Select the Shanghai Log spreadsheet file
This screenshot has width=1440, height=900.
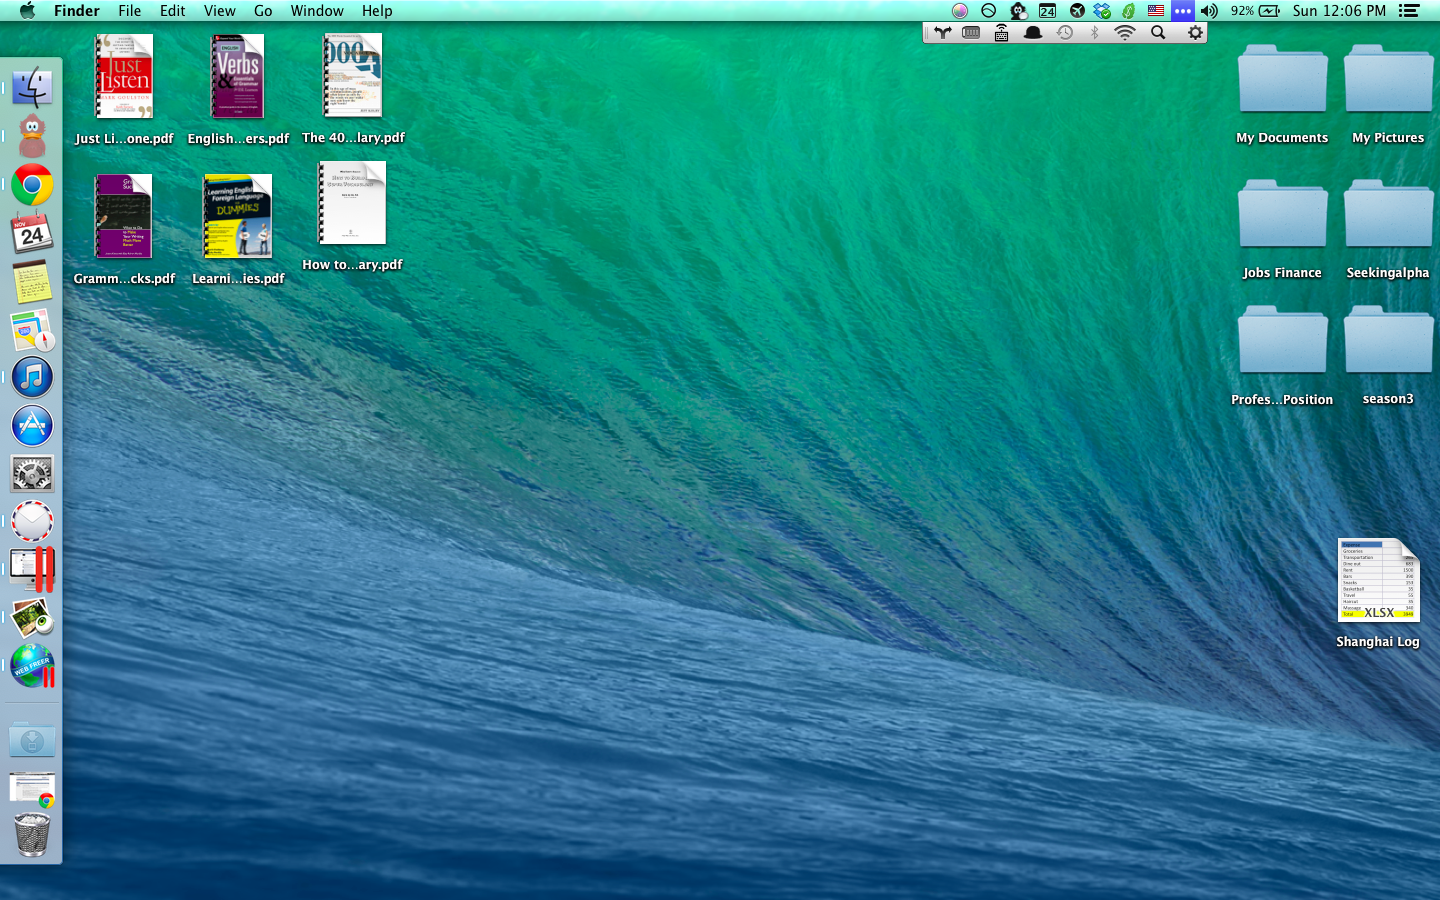pos(1378,582)
